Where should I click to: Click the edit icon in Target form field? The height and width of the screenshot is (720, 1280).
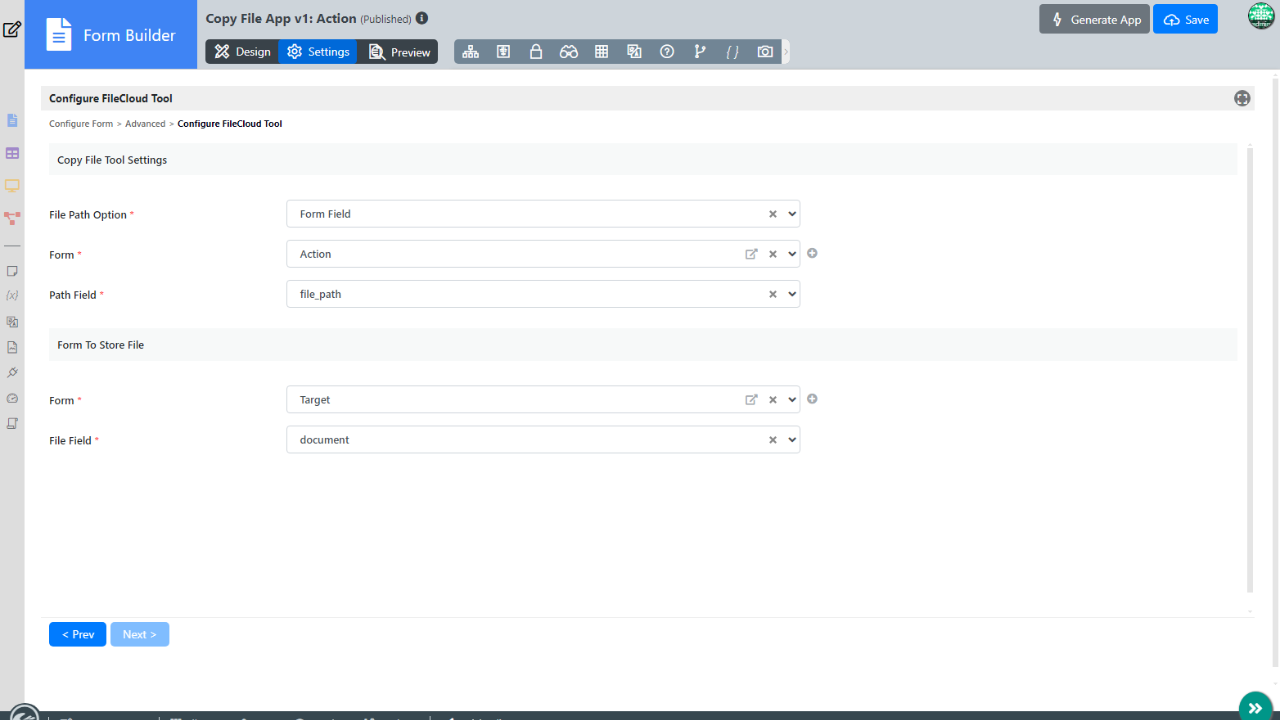pyautogui.click(x=752, y=399)
